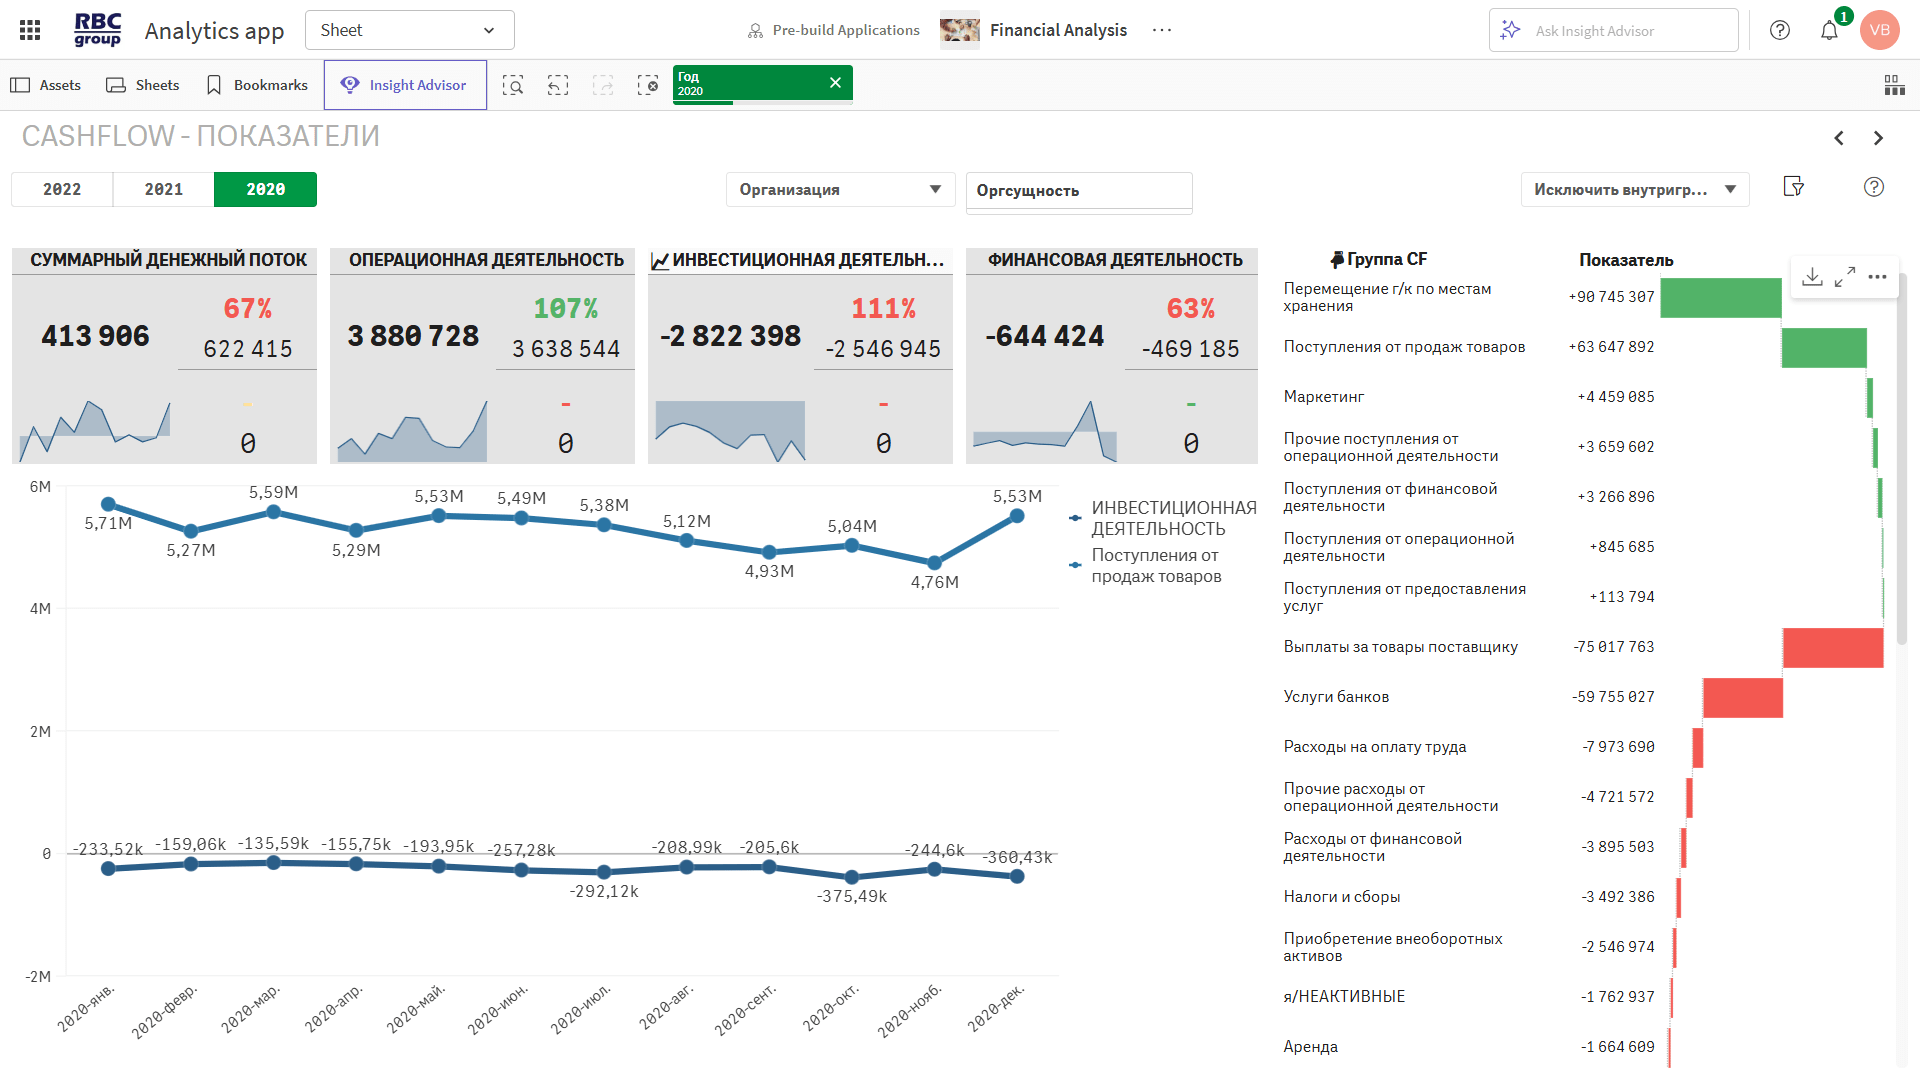The height and width of the screenshot is (1080, 1920).
Task: Open the Bookmarks tab
Action: coord(257,85)
